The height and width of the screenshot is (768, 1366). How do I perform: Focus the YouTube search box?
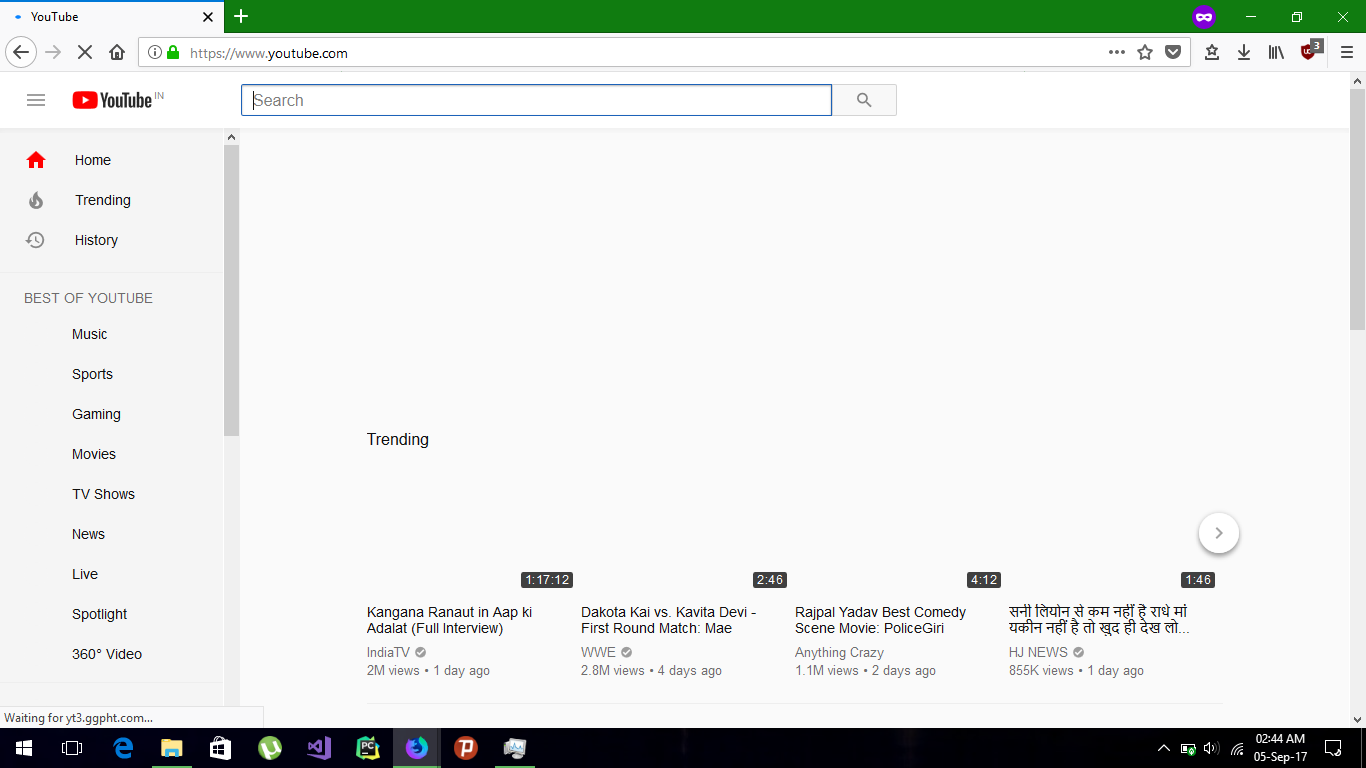pos(536,100)
